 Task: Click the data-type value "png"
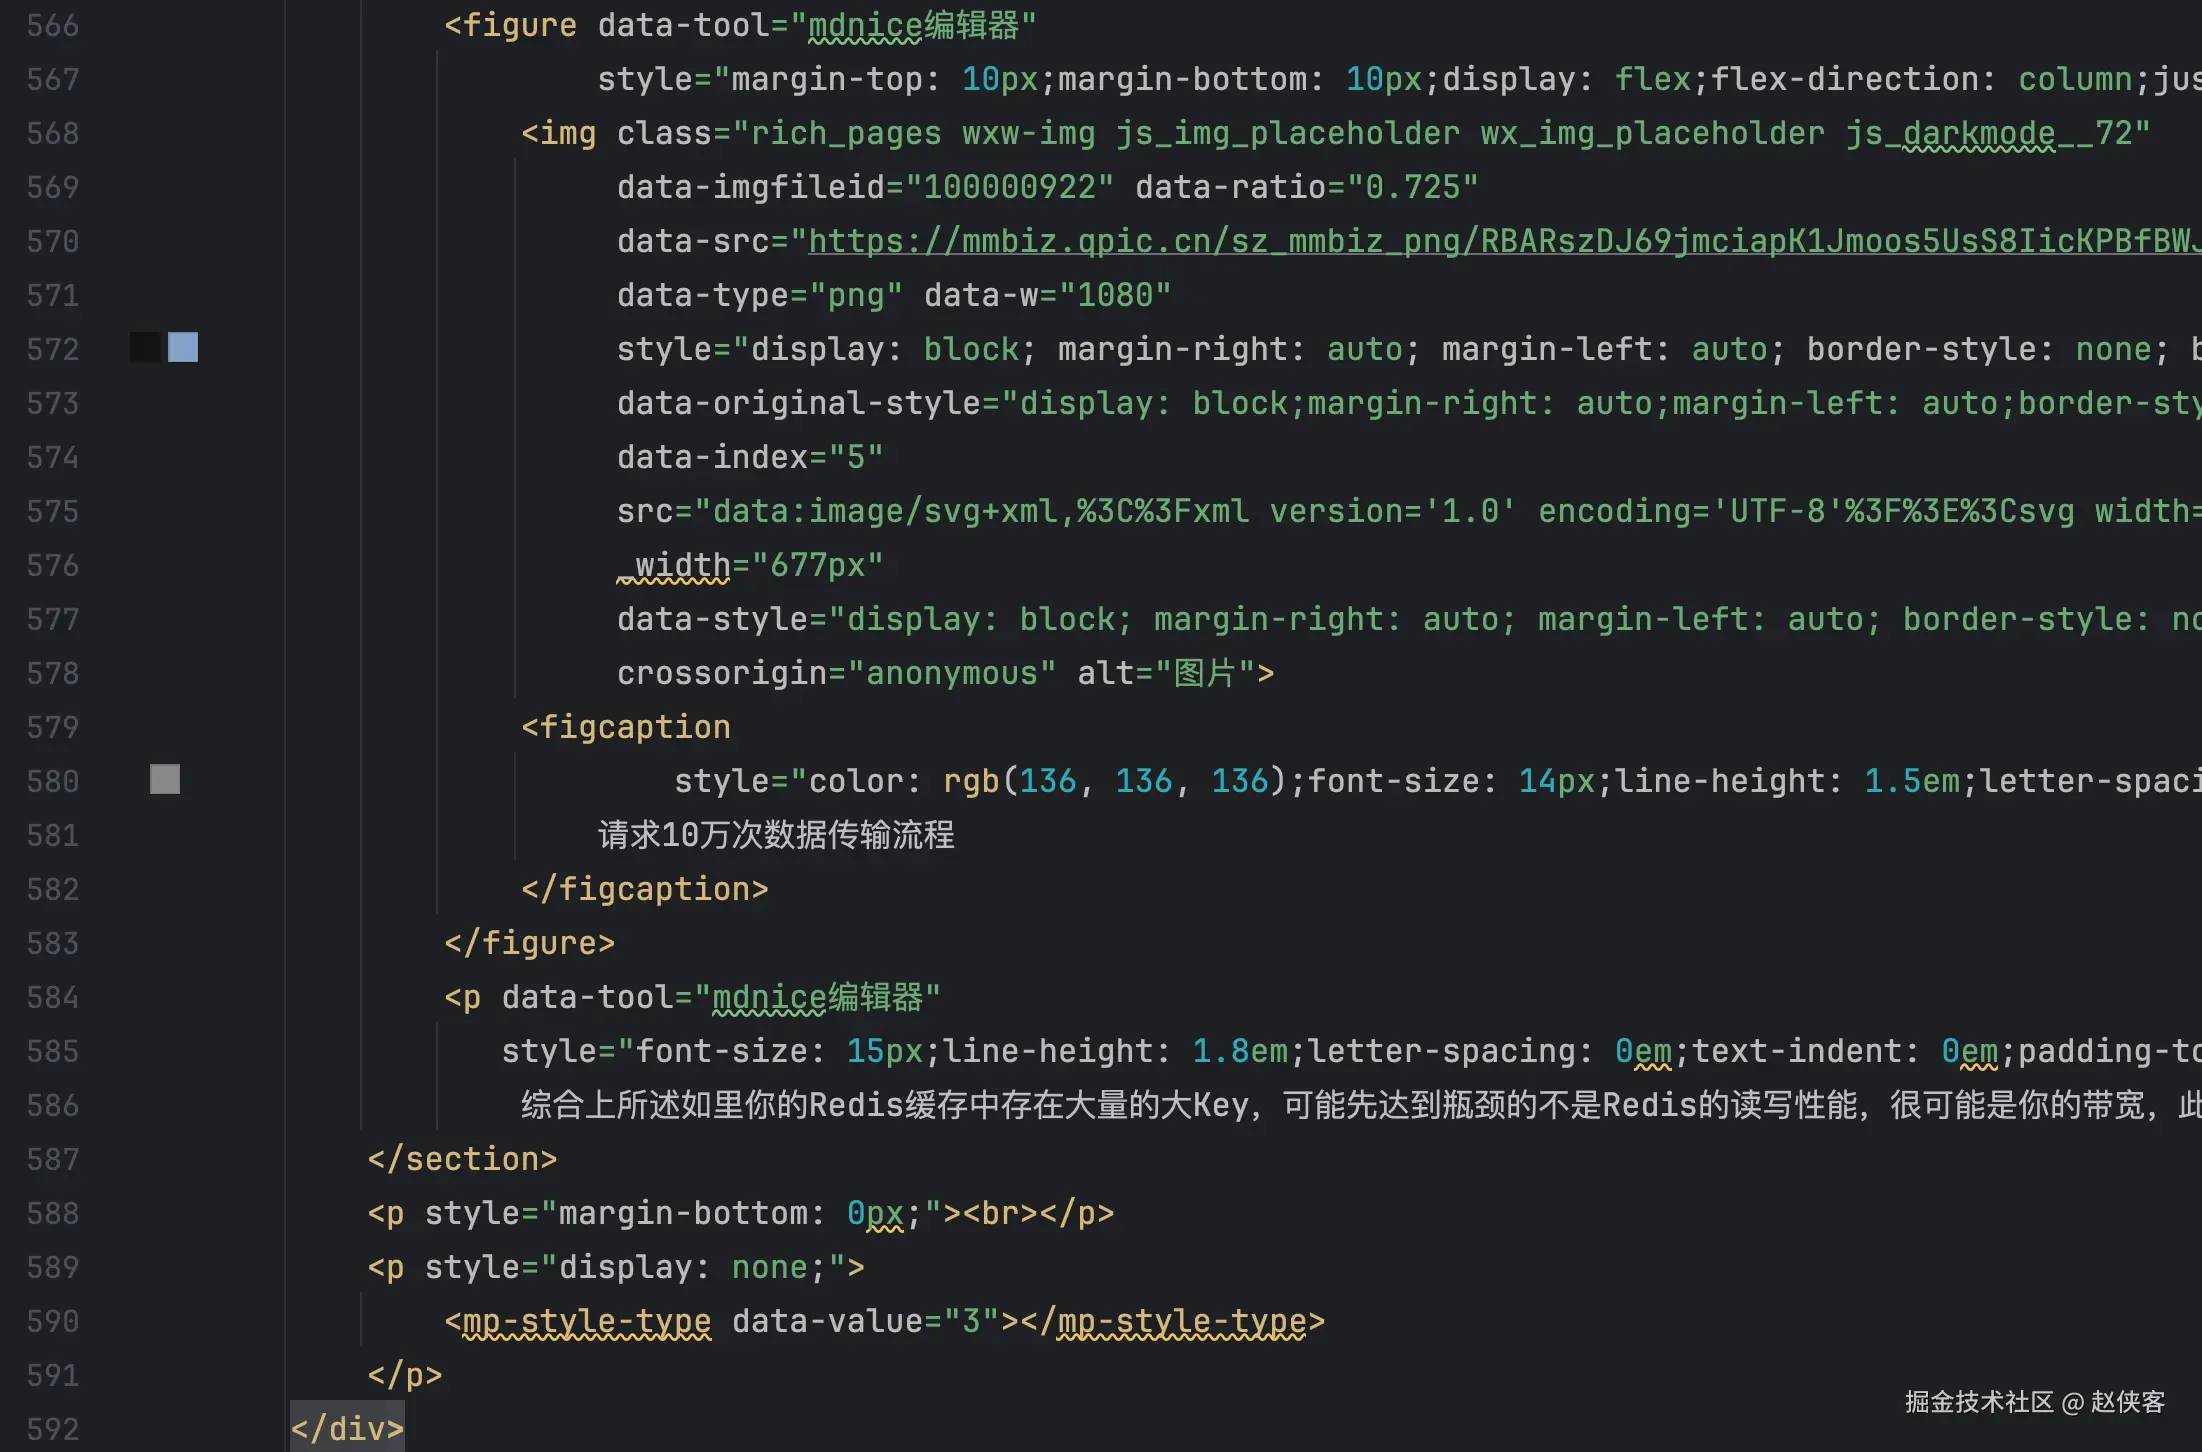coord(856,295)
